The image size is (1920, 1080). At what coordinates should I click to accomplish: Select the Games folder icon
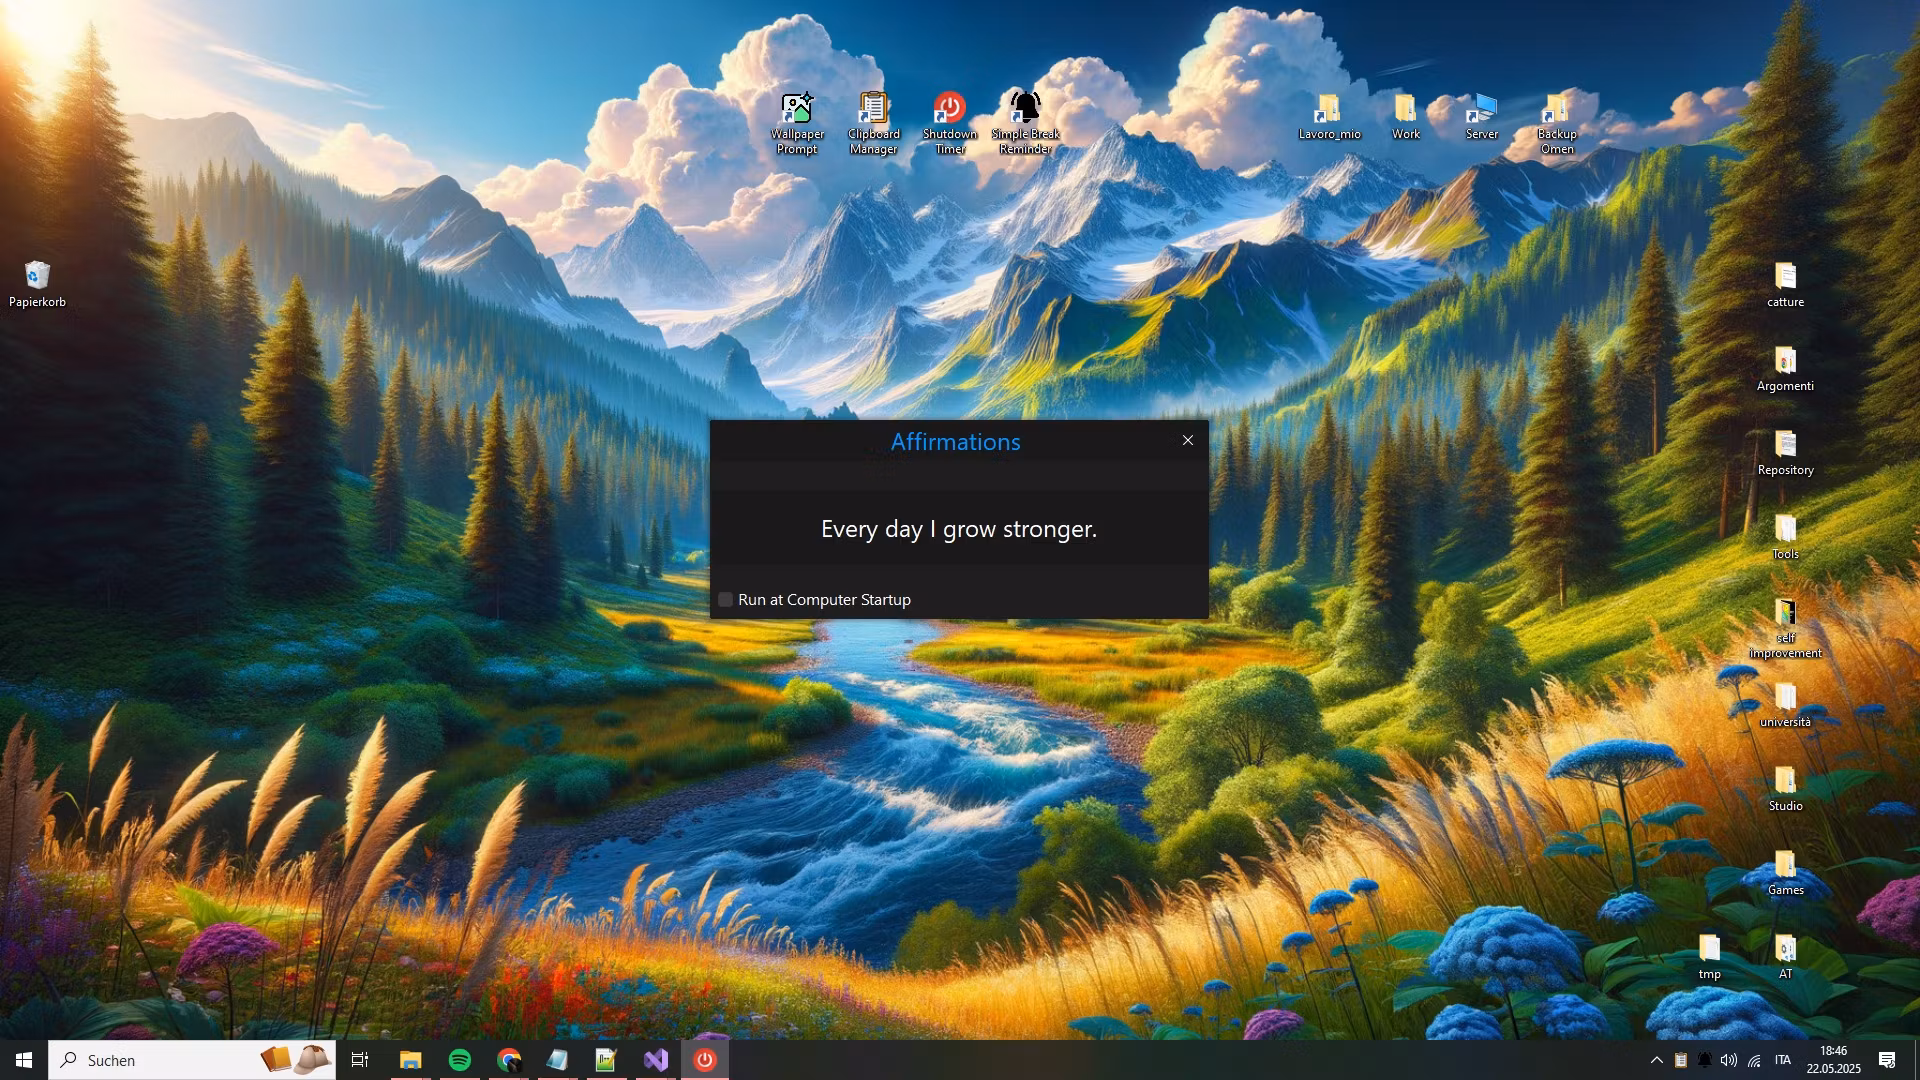[x=1785, y=872]
